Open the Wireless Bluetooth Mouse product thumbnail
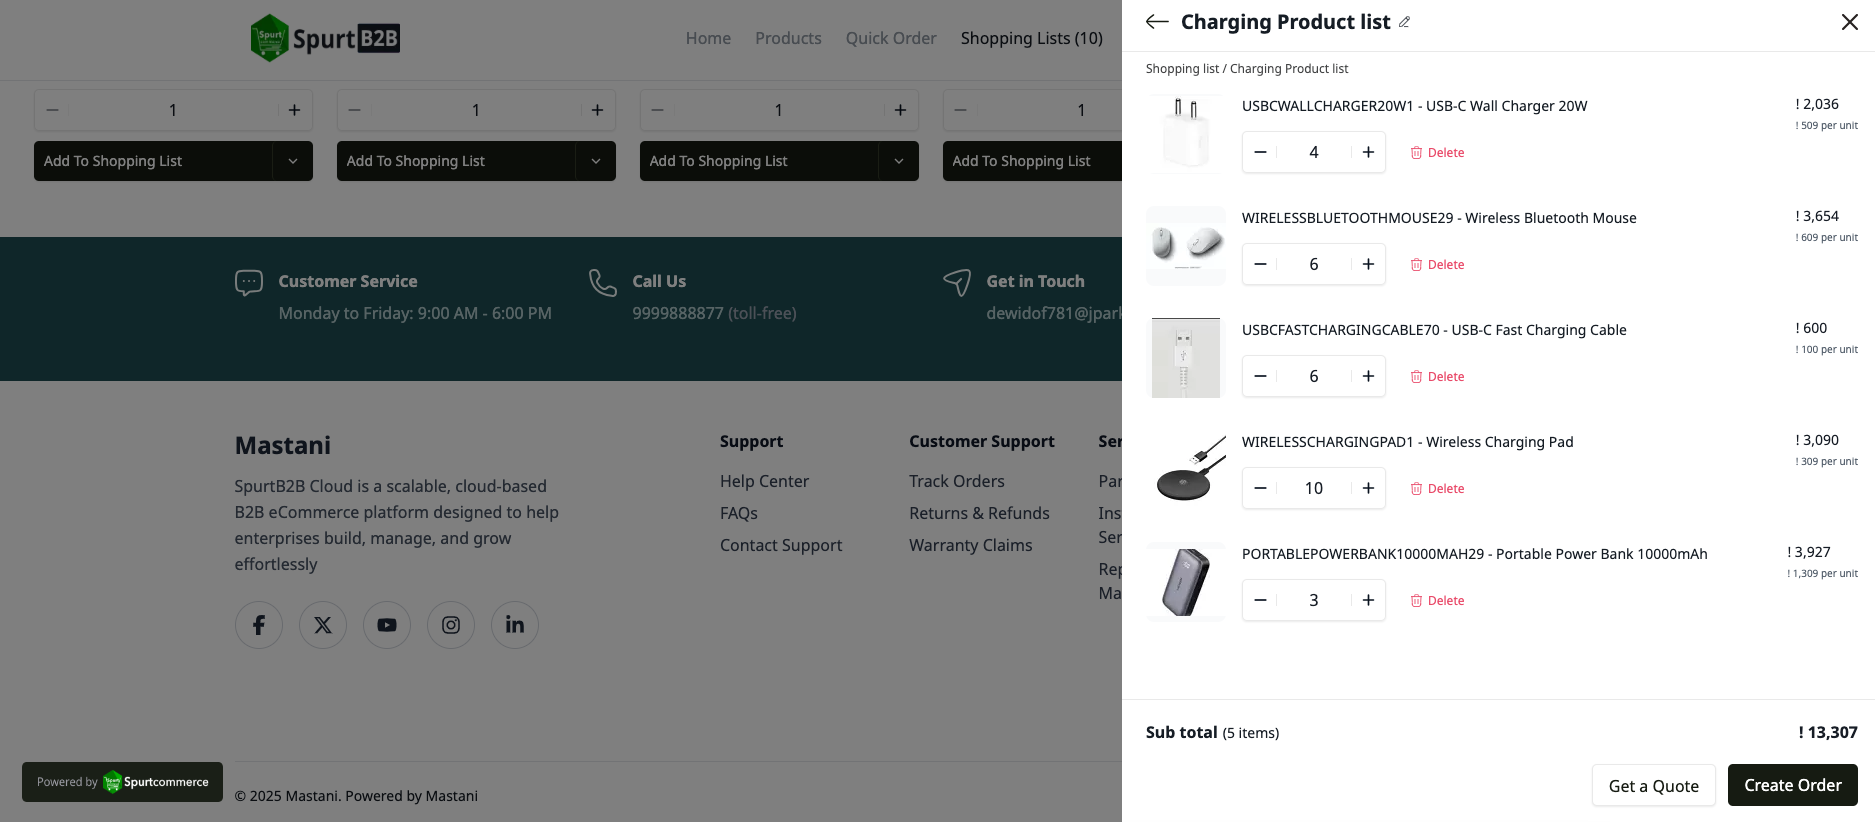 click(x=1186, y=246)
